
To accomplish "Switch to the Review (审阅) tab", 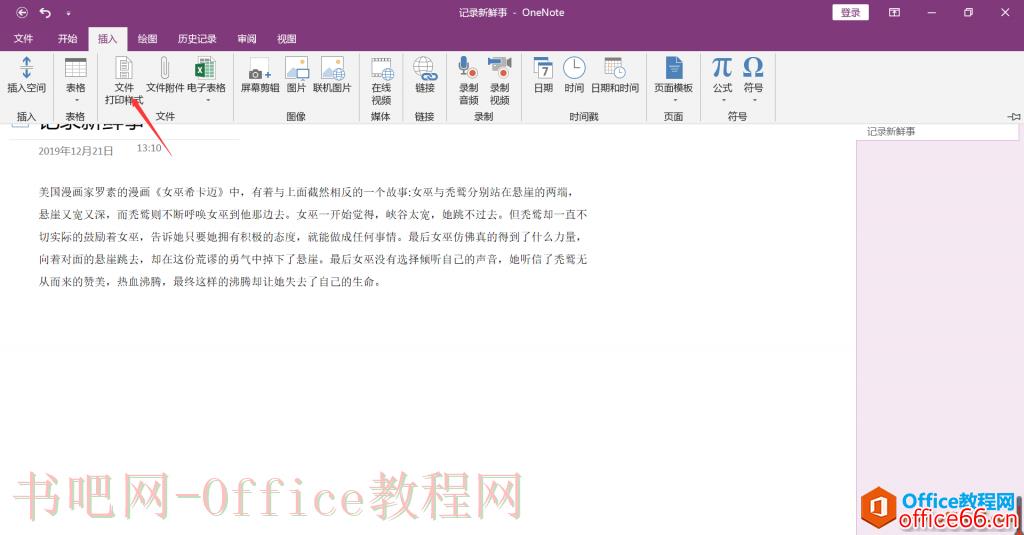I will 247,39.
